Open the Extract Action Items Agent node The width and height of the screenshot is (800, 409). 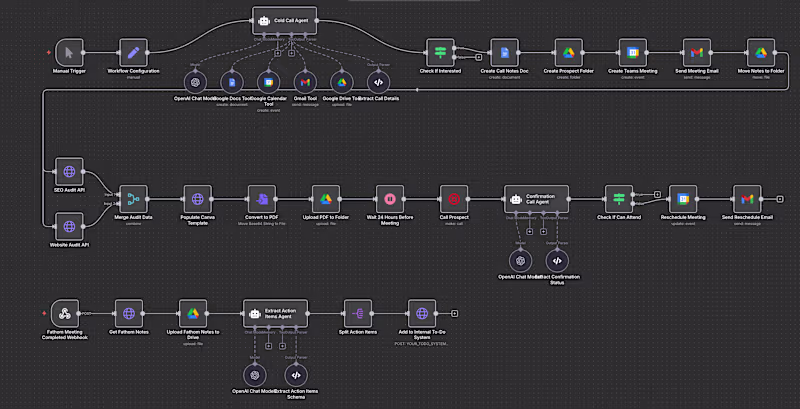click(x=275, y=313)
